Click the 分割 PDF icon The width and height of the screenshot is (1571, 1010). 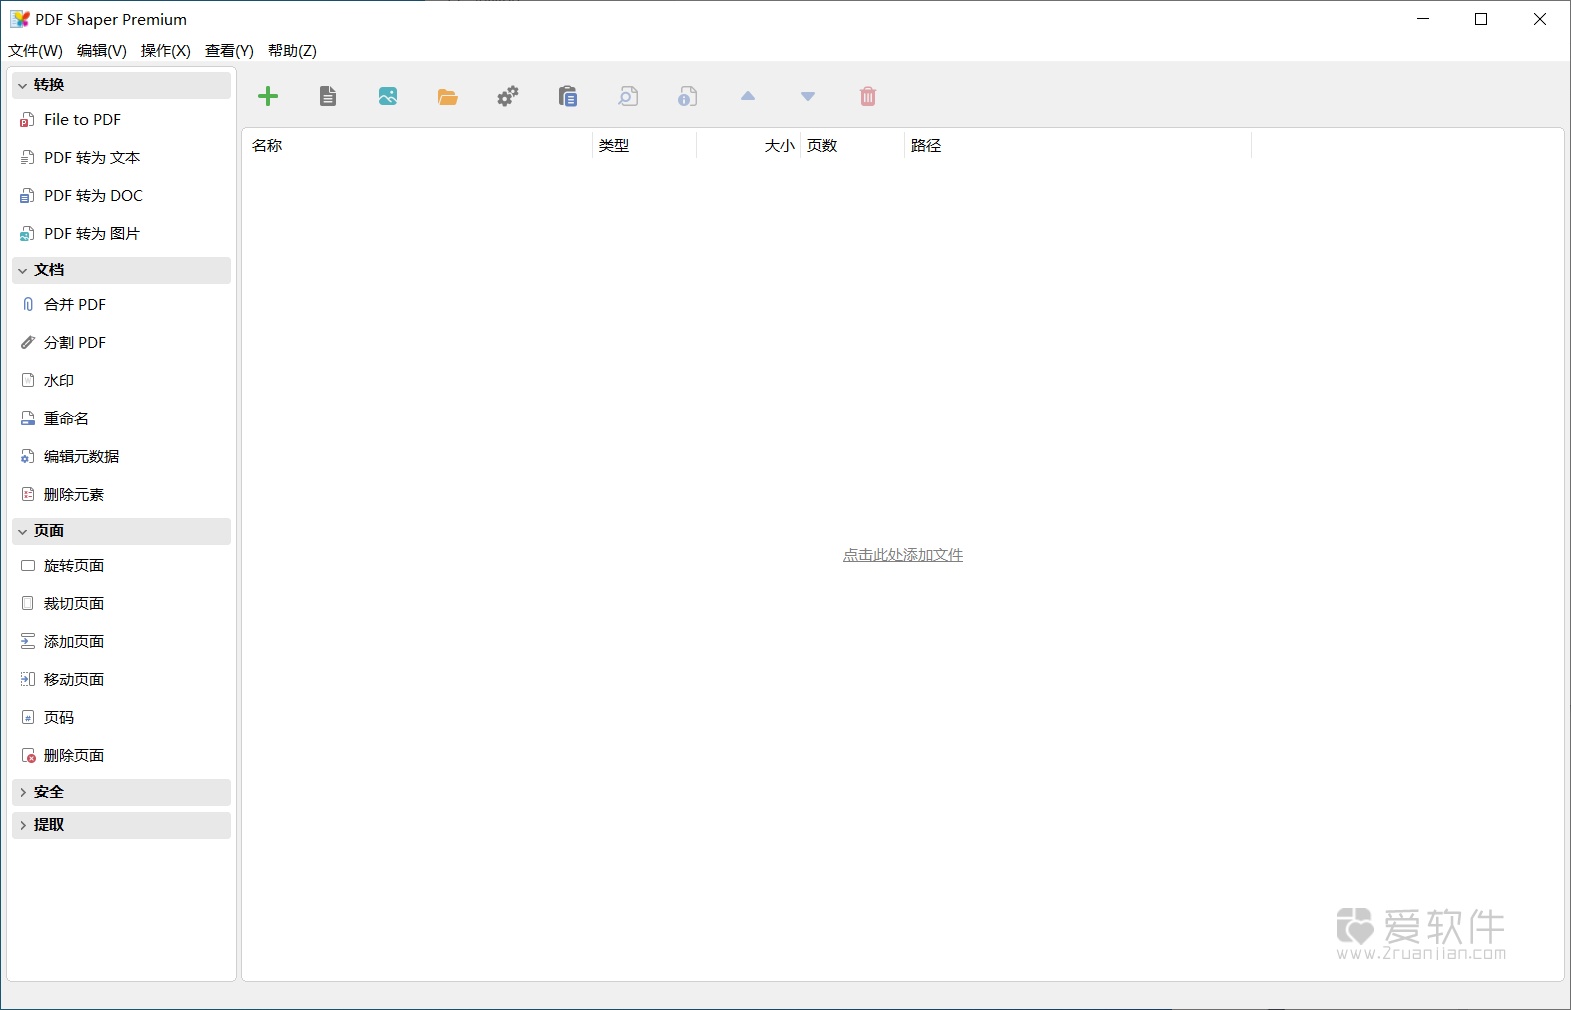[x=28, y=342]
